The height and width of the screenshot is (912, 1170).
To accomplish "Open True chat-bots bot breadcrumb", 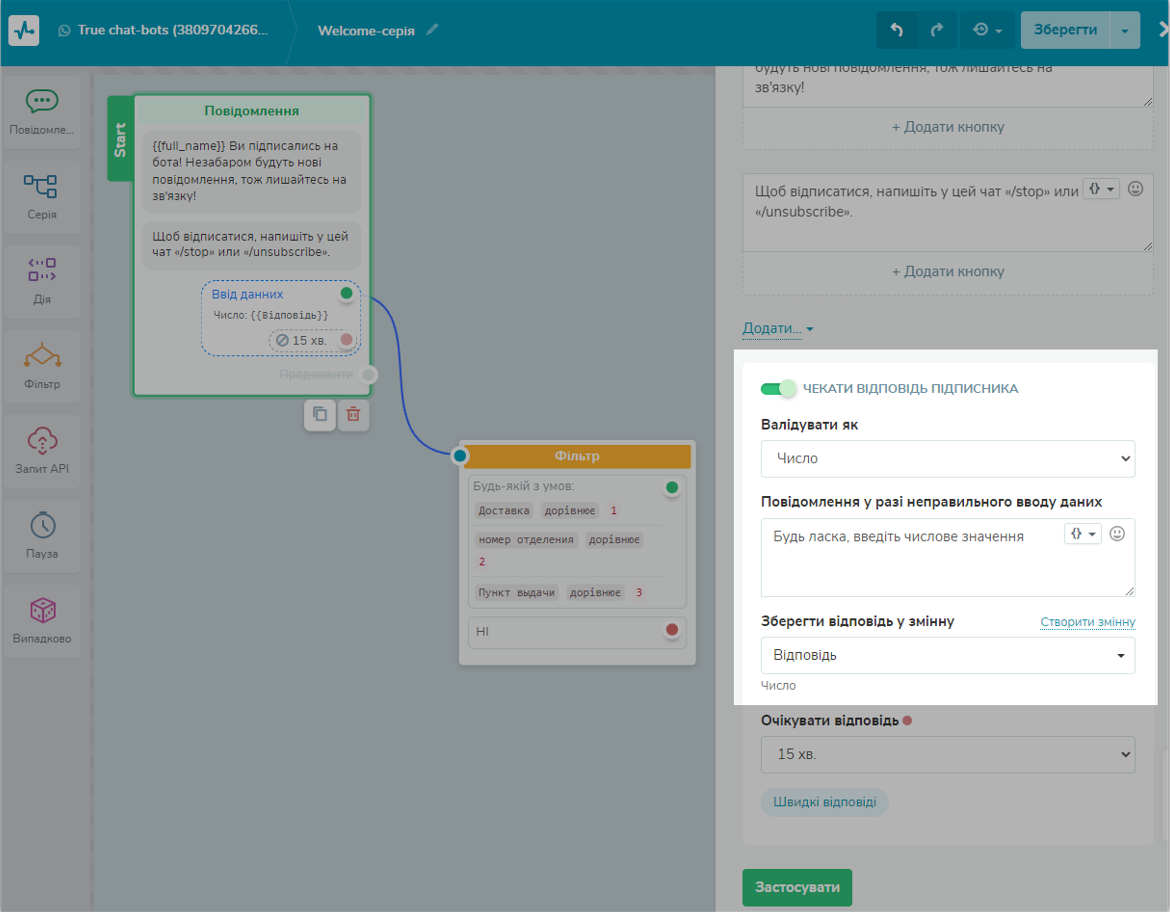I will coord(164,30).
